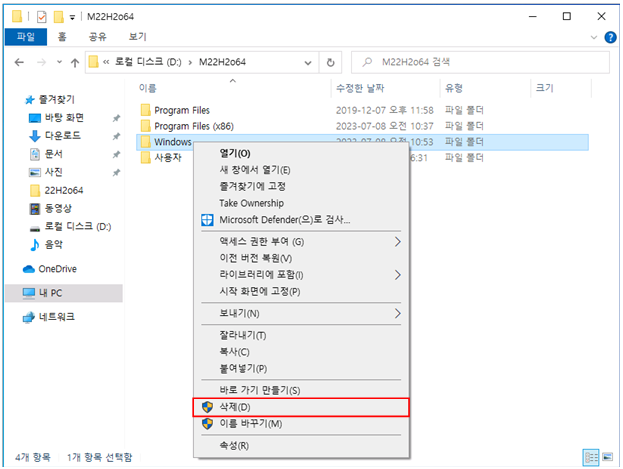This screenshot has height=469, width=623.
Task: Expand 액세스 권한 부여 (G) submenu
Action: (x=301, y=242)
